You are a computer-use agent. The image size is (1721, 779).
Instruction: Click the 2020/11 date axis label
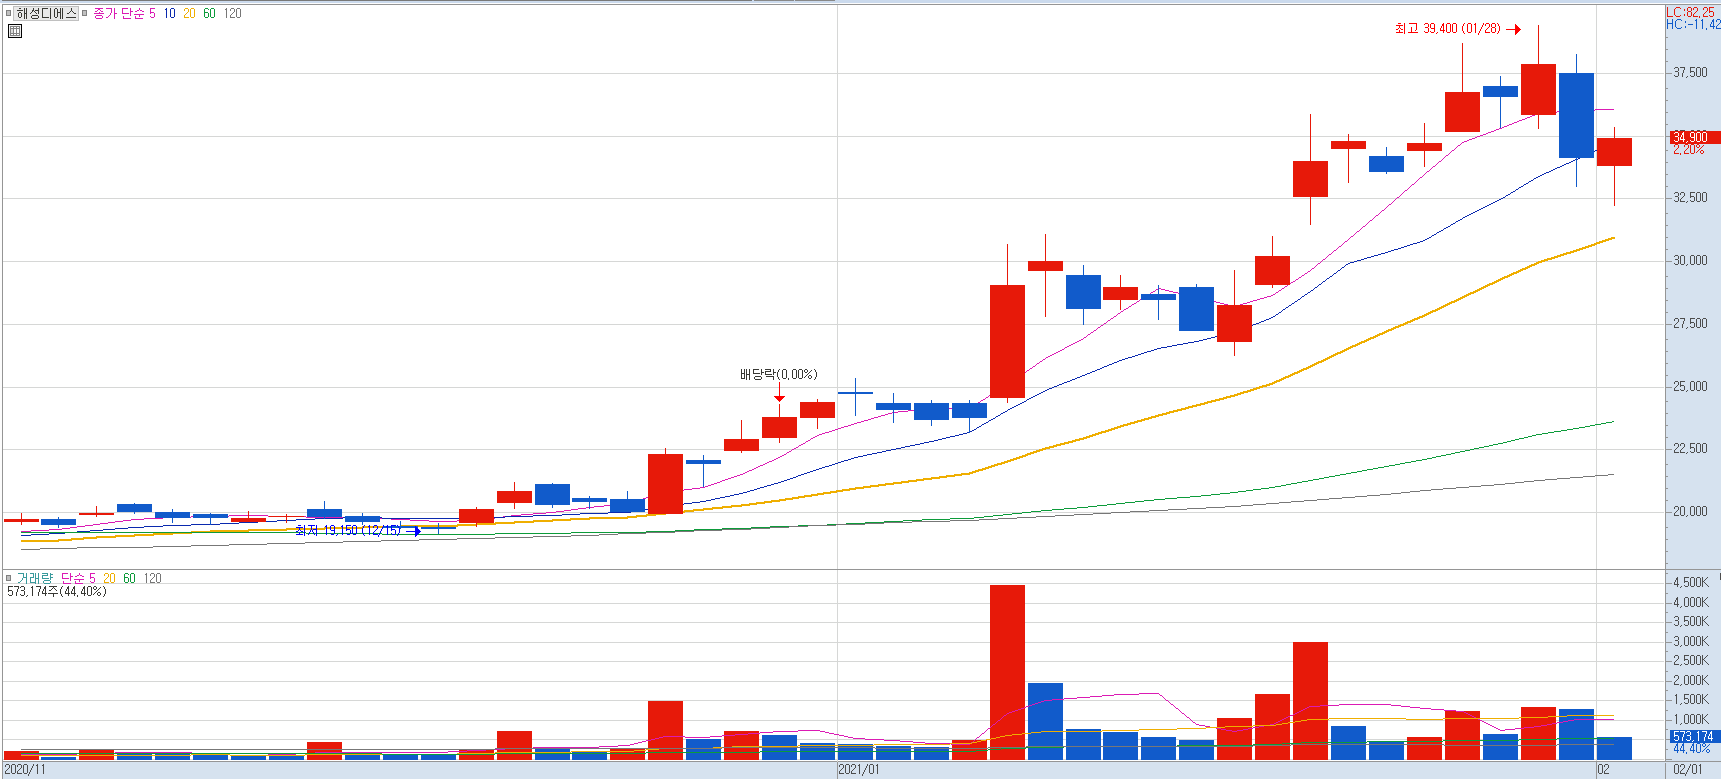click(x=25, y=770)
